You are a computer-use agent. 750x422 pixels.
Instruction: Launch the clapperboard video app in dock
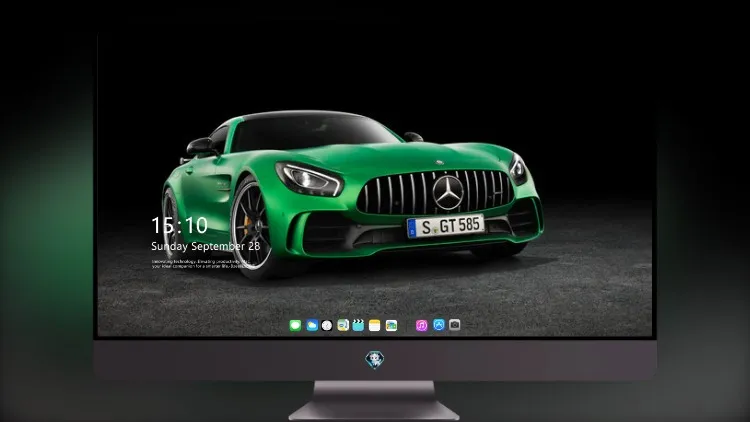coord(358,325)
